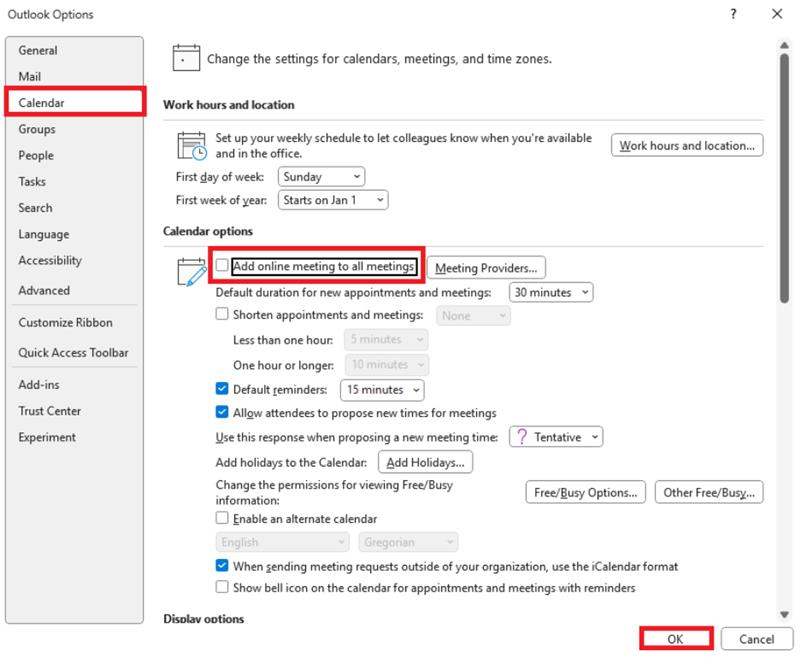Select the Calendar category
The height and width of the screenshot is (657, 800).
pyautogui.click(x=74, y=103)
